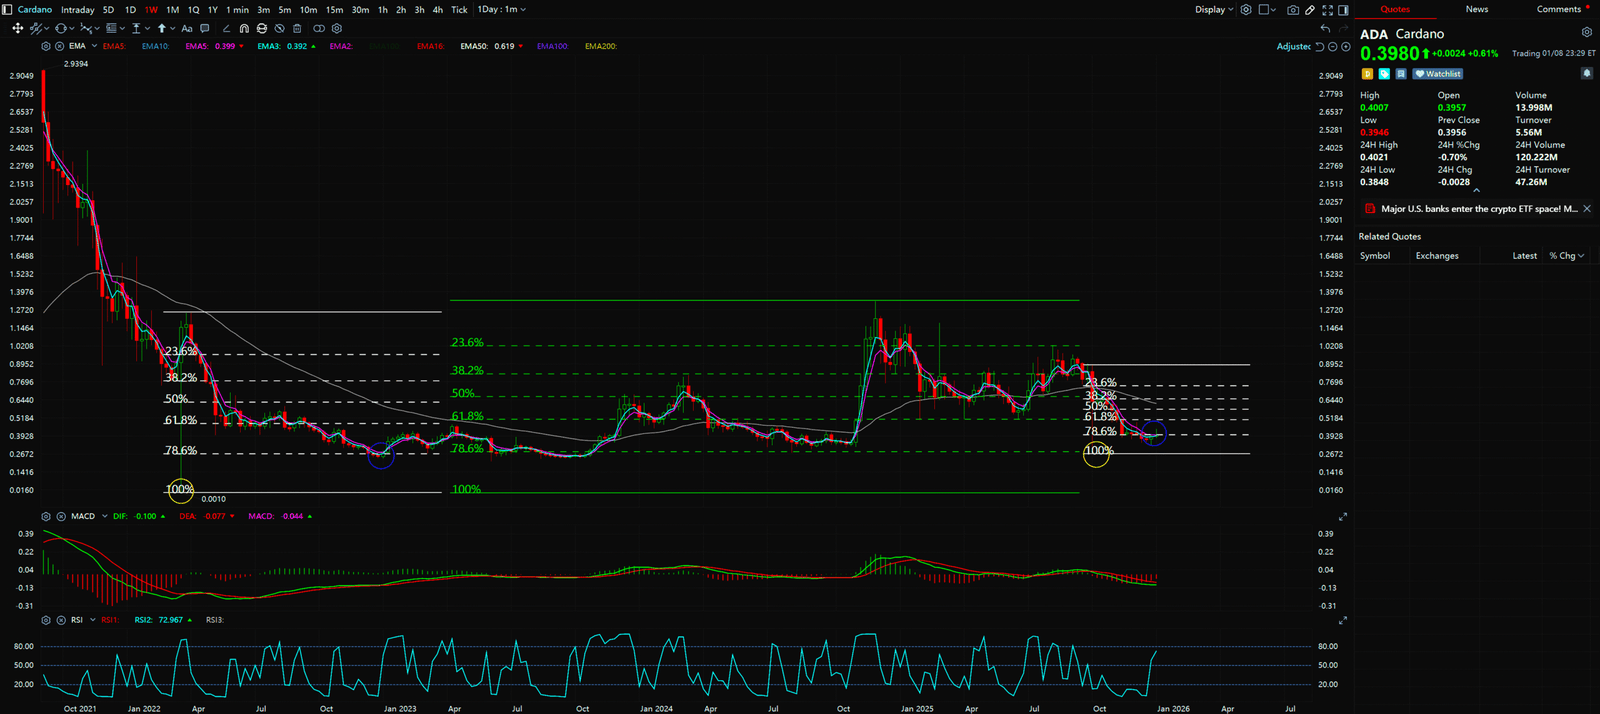This screenshot has height=714, width=1600.
Task: Open the crypto ETF news headline
Action: [1478, 209]
